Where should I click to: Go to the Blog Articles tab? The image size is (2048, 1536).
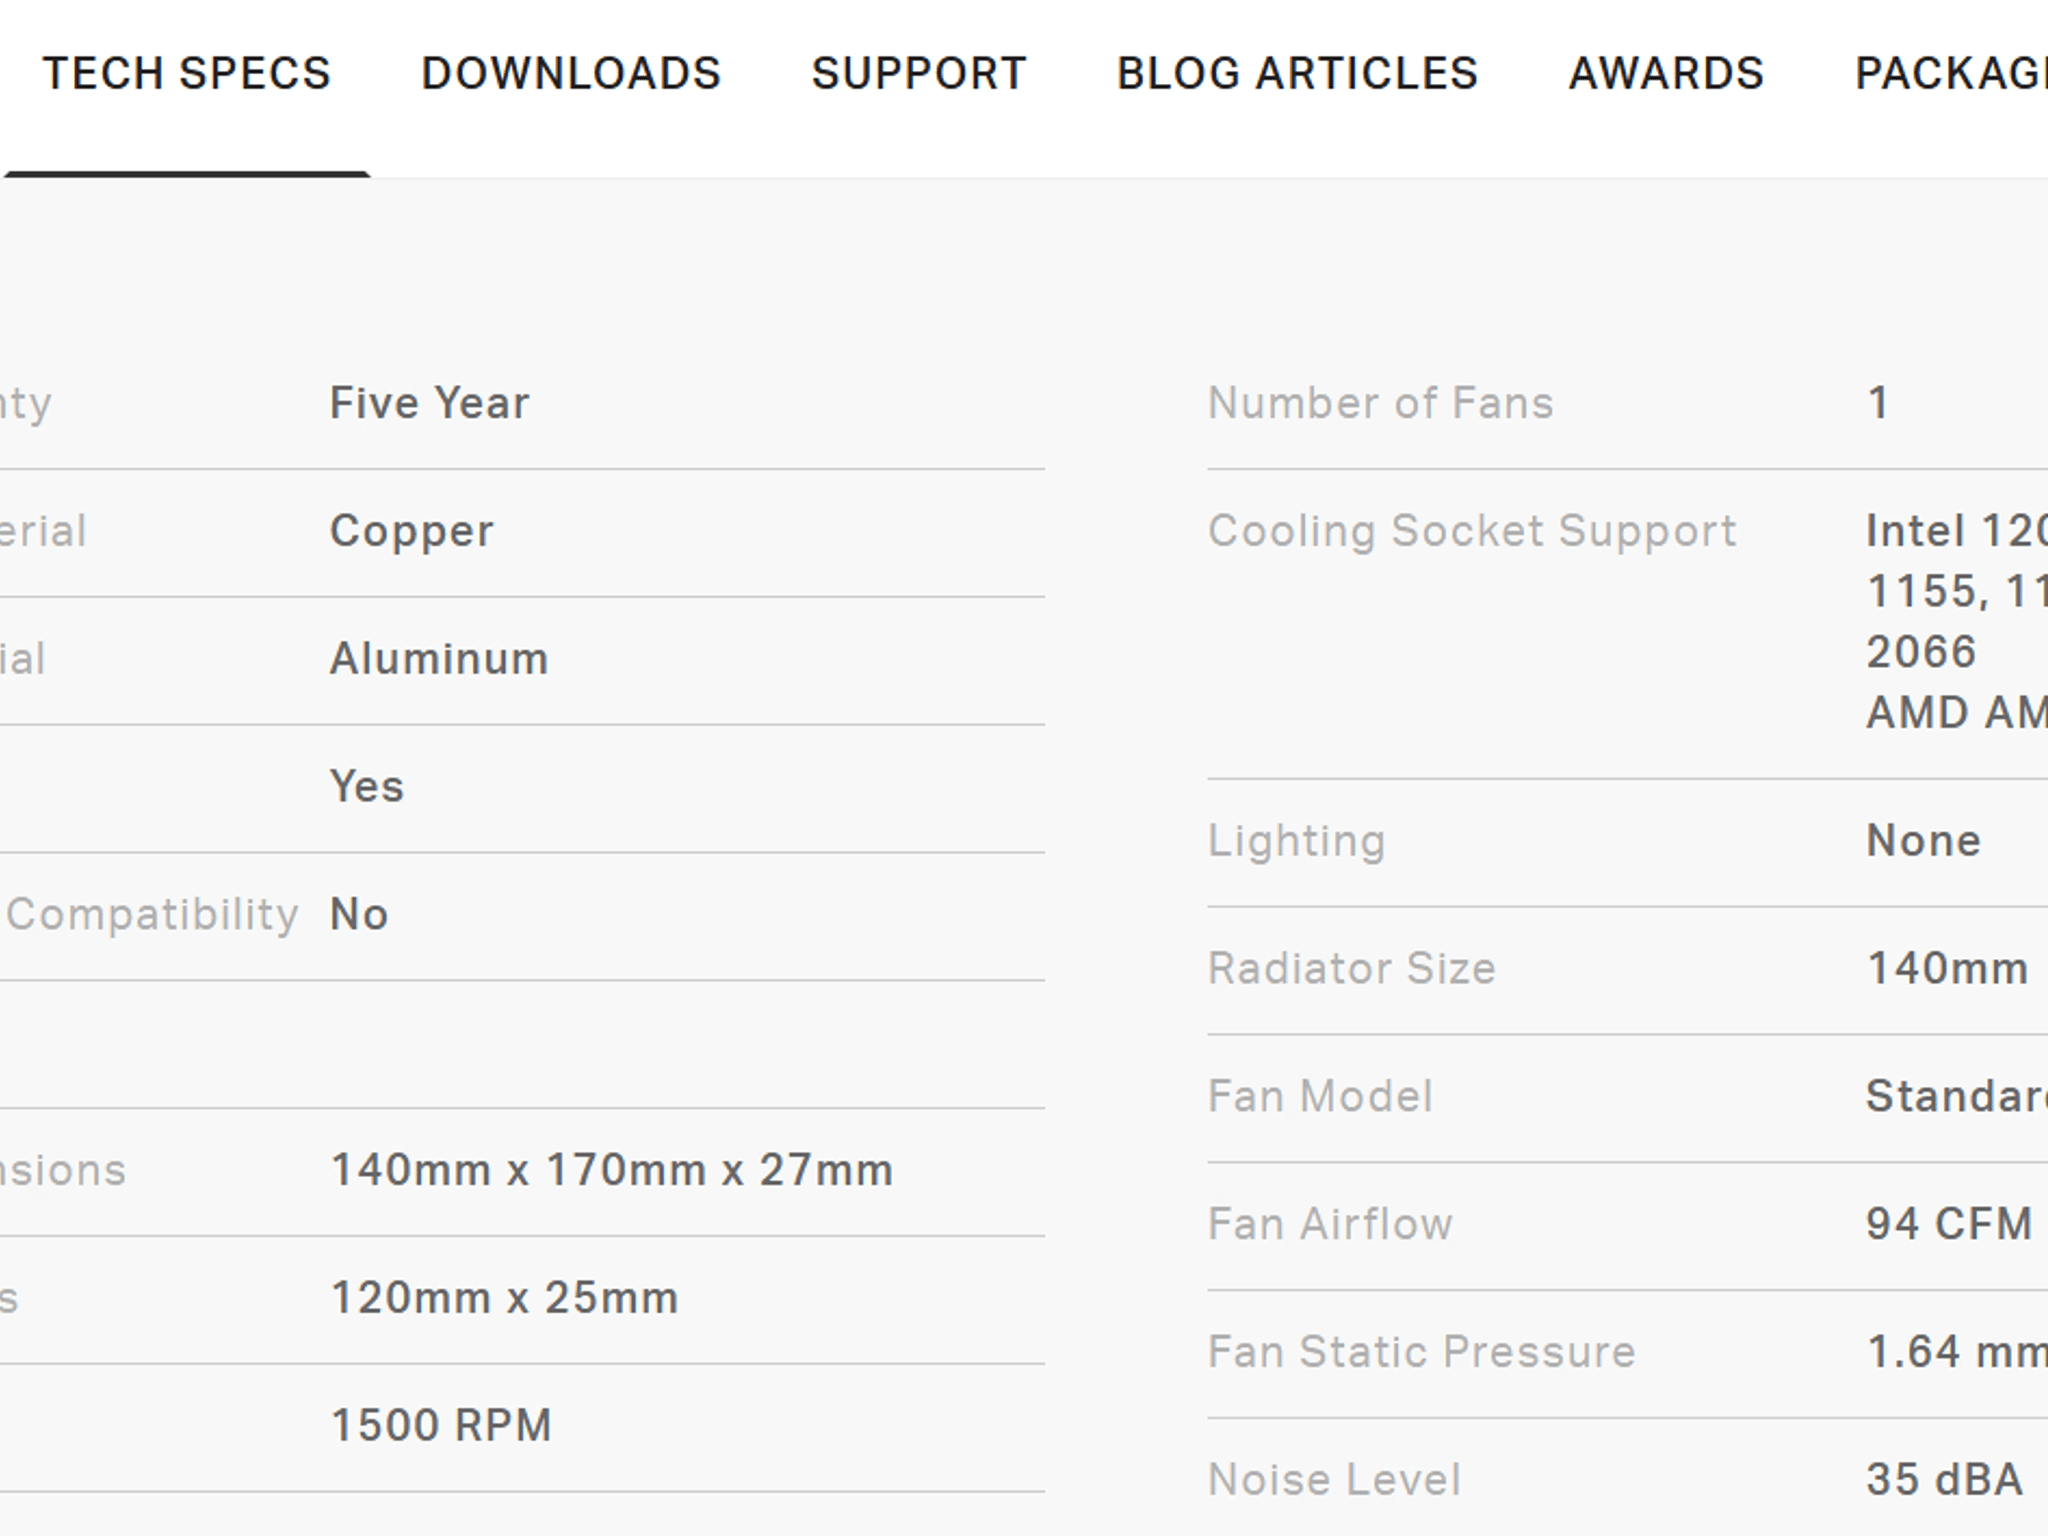(x=1297, y=74)
